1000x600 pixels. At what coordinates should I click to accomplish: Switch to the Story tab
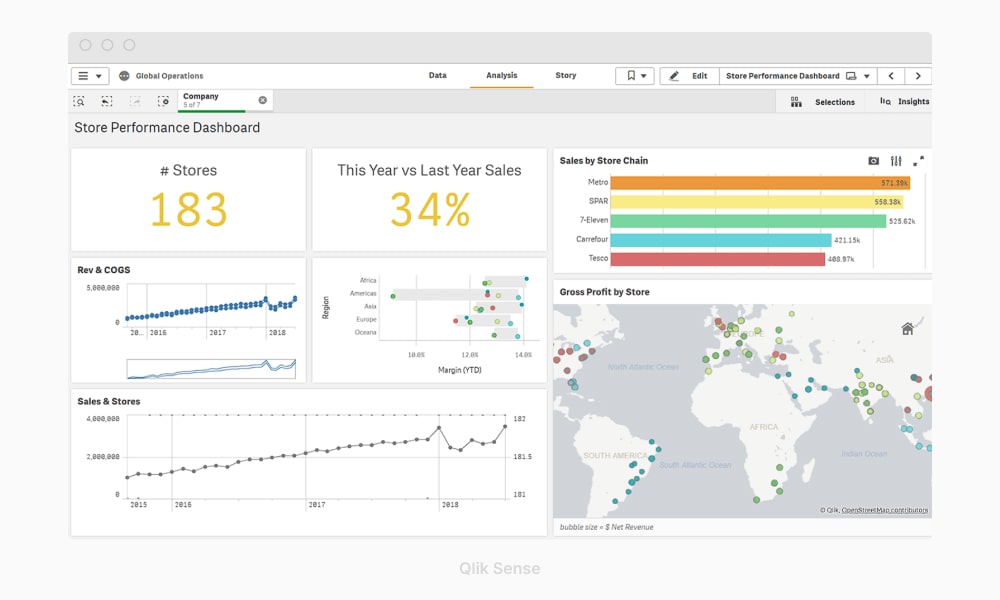(x=566, y=75)
